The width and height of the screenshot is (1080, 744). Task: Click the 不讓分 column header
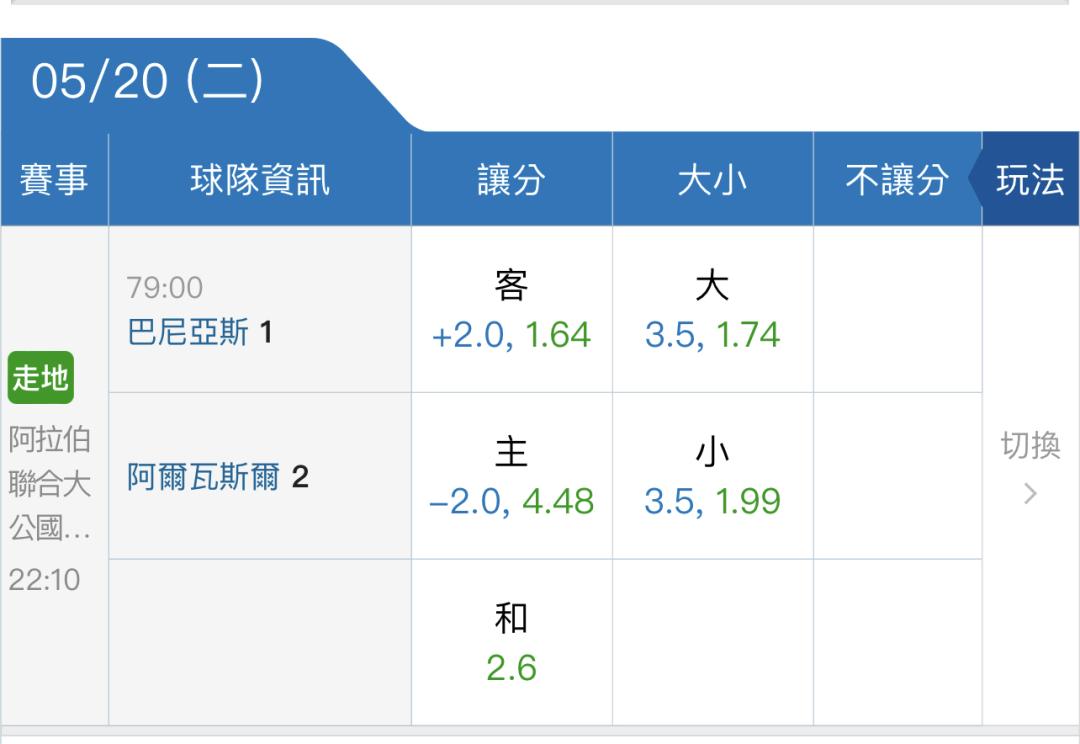[x=897, y=180]
